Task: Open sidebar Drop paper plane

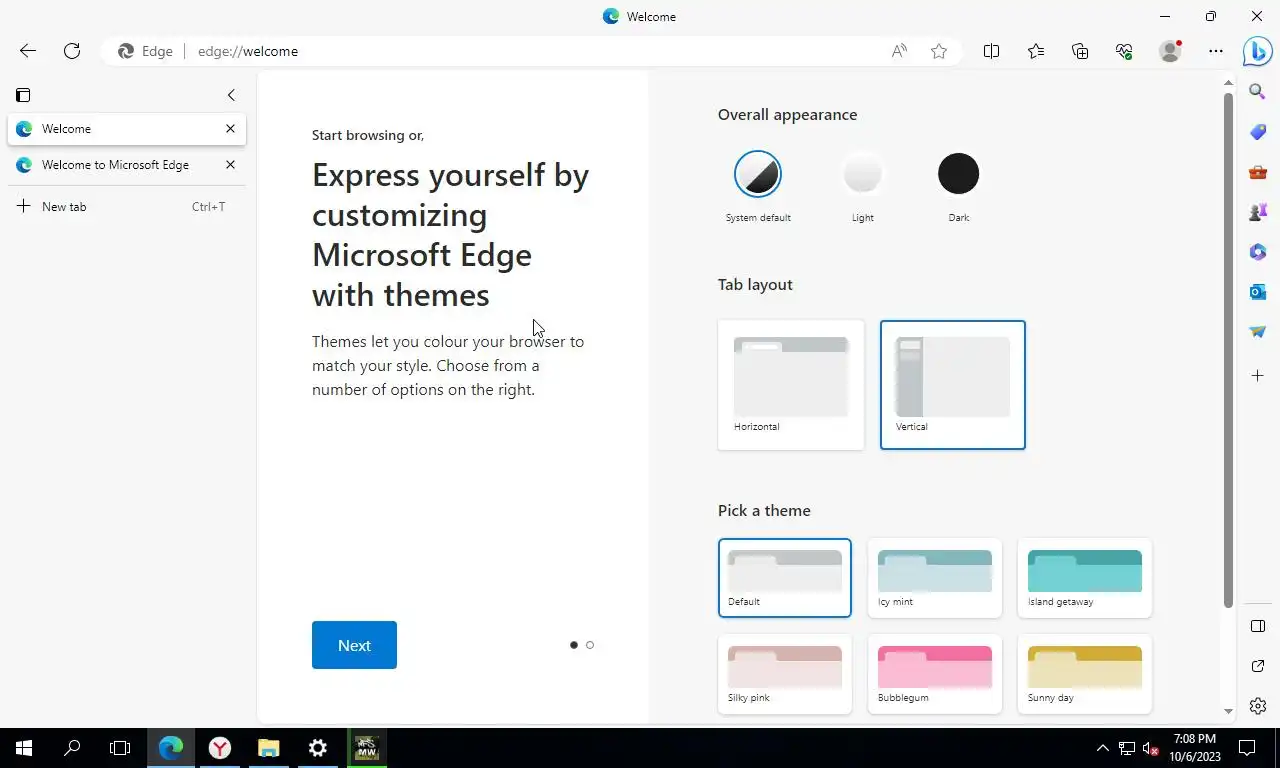Action: pos(1258,332)
